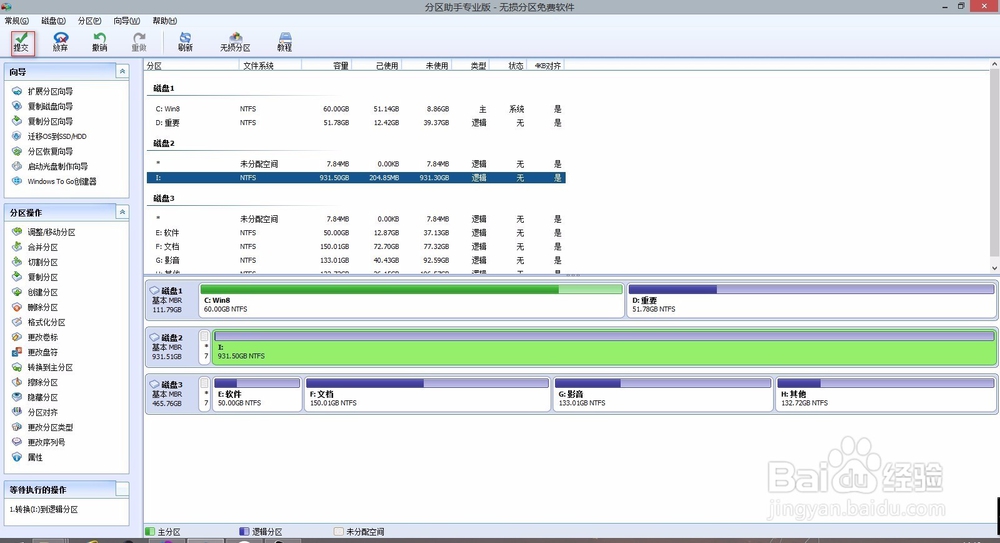Viewport: 1000px width, 543px height.
Task: Click the 放弃 (discard) toolbar icon
Action: (x=61, y=42)
